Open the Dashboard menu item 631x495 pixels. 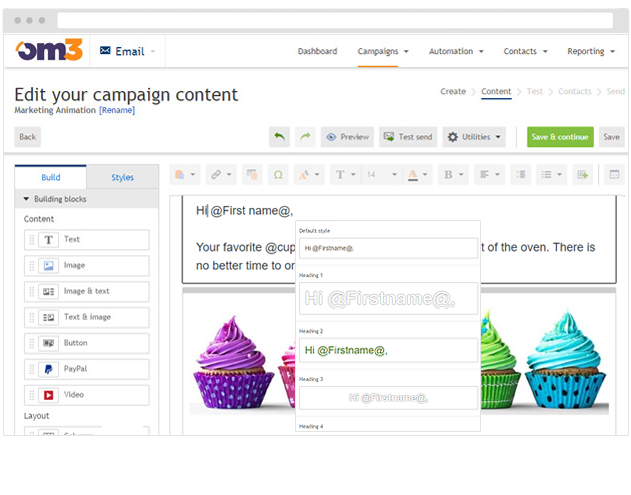(317, 52)
